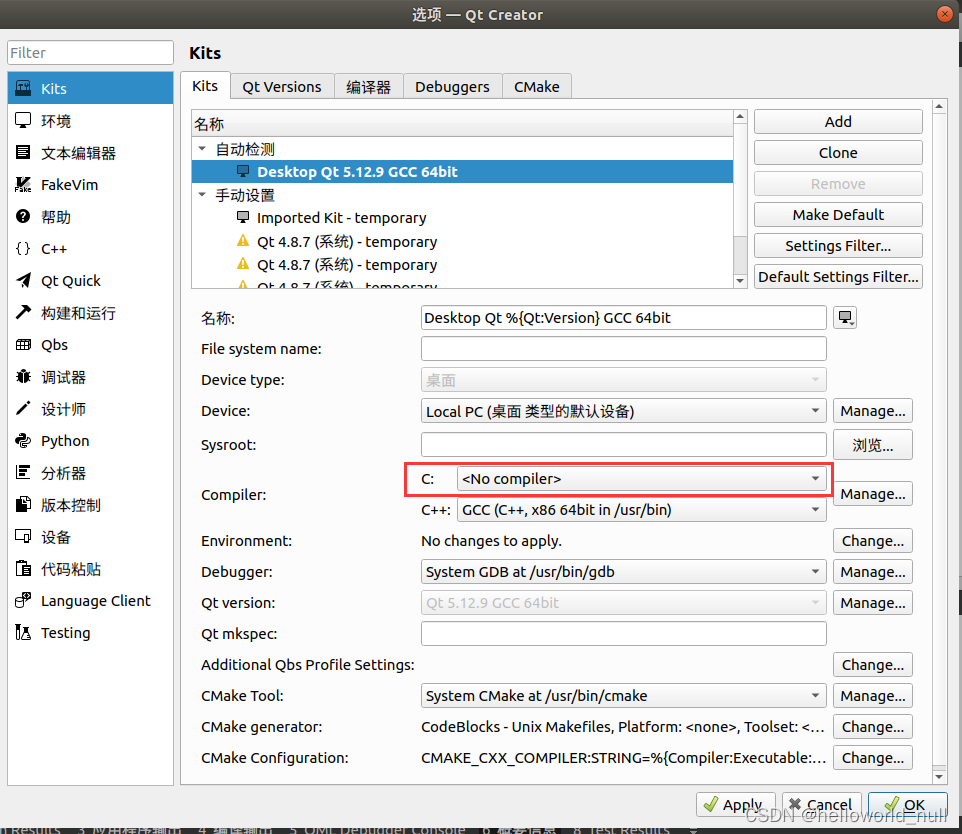
Task: Click the File system name field
Action: click(x=623, y=349)
